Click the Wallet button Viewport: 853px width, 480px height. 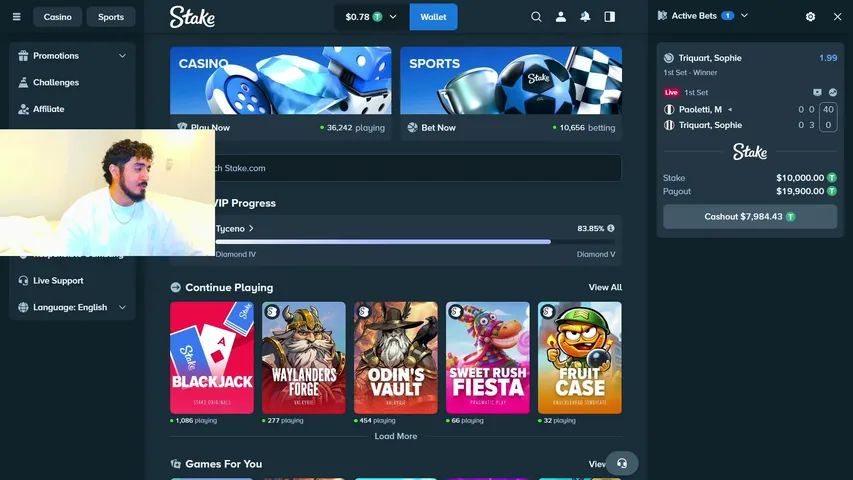tap(433, 17)
